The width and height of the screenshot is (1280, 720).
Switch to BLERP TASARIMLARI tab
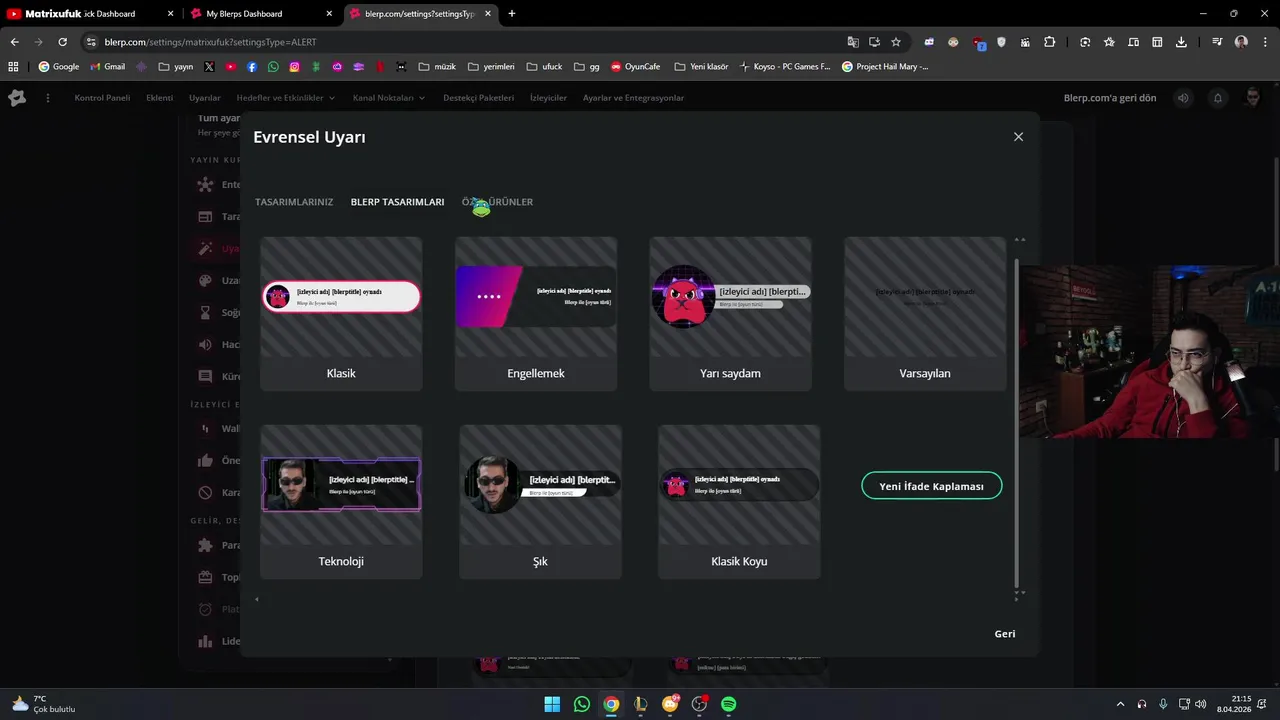coord(397,202)
